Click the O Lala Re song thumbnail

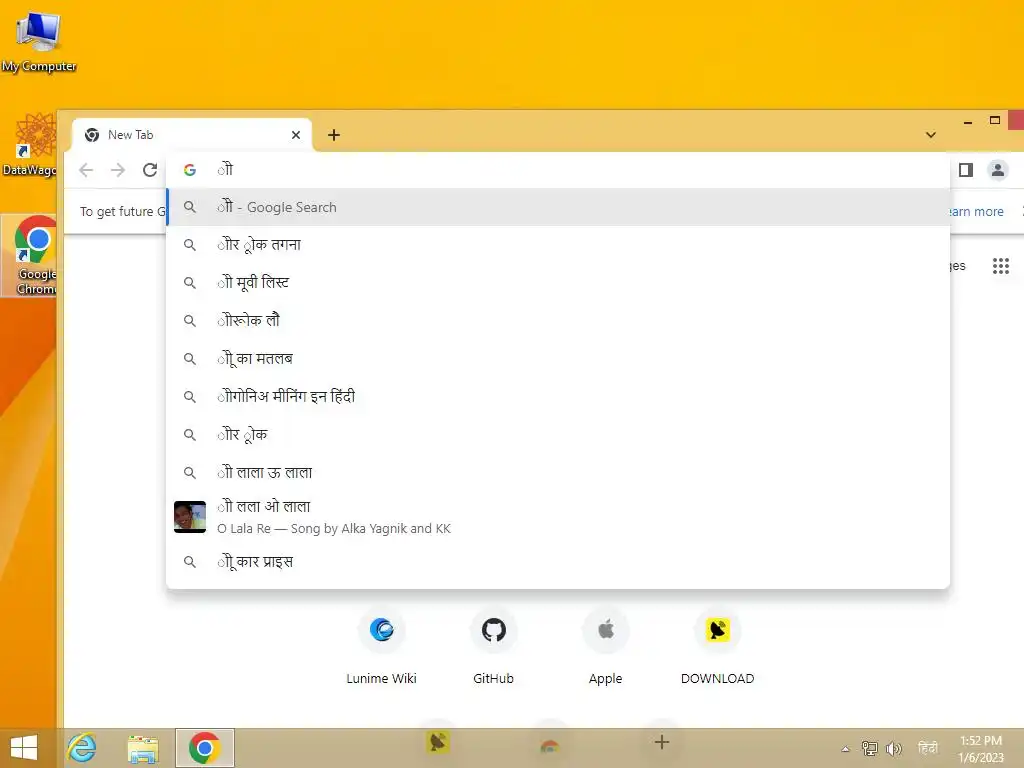190,517
